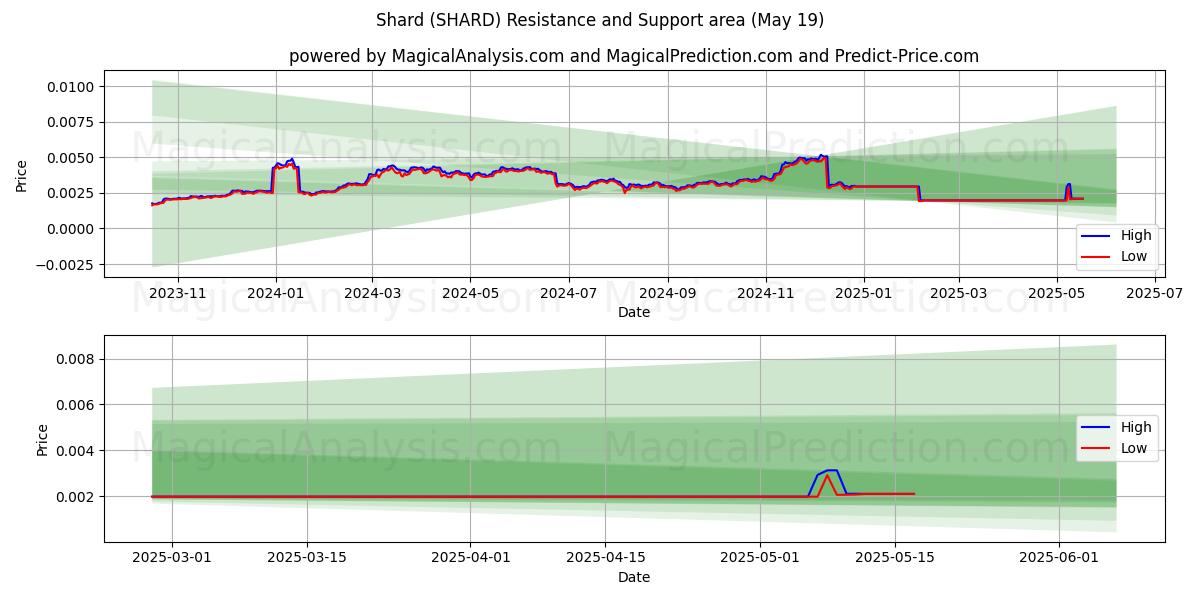Click the 2024-07 date tick label

(568, 294)
